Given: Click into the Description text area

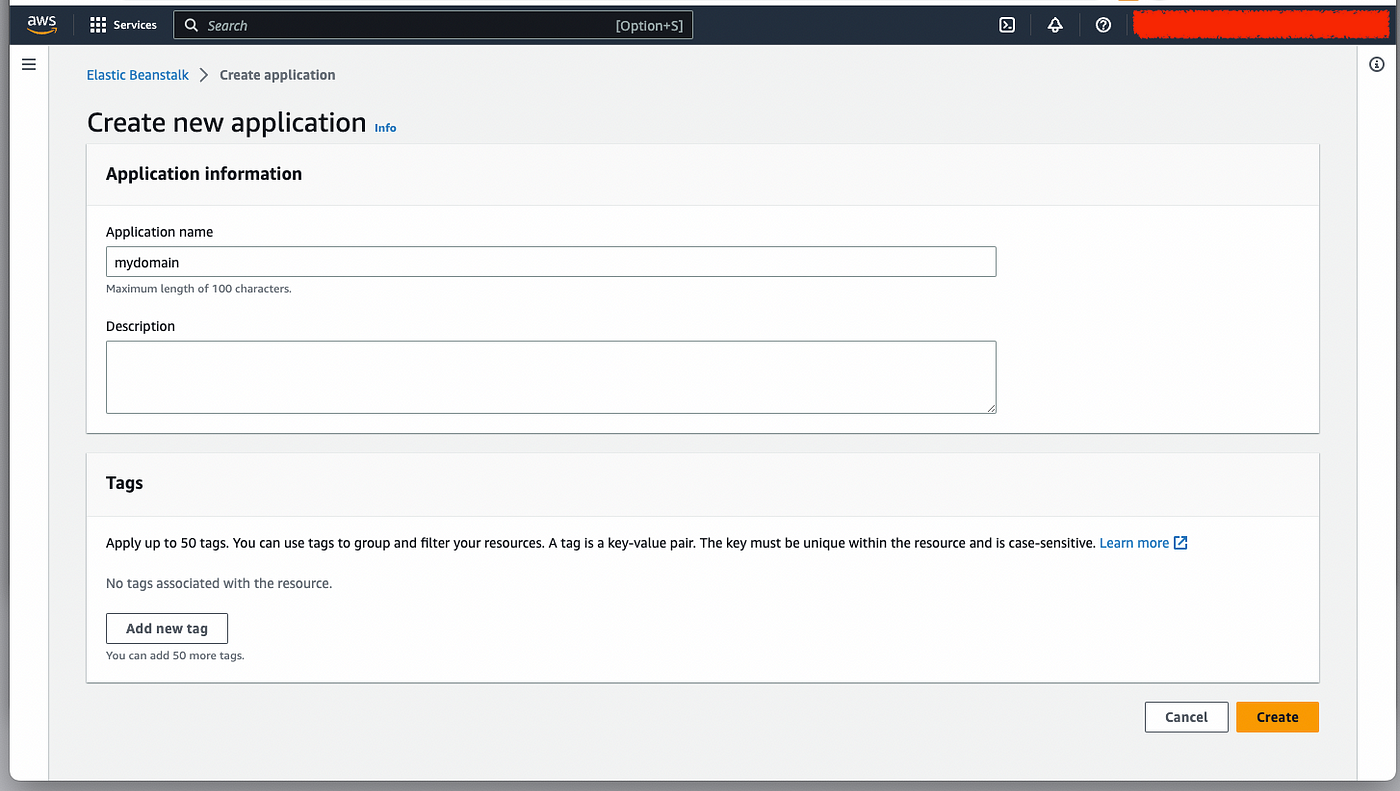Looking at the screenshot, I should tap(551, 377).
